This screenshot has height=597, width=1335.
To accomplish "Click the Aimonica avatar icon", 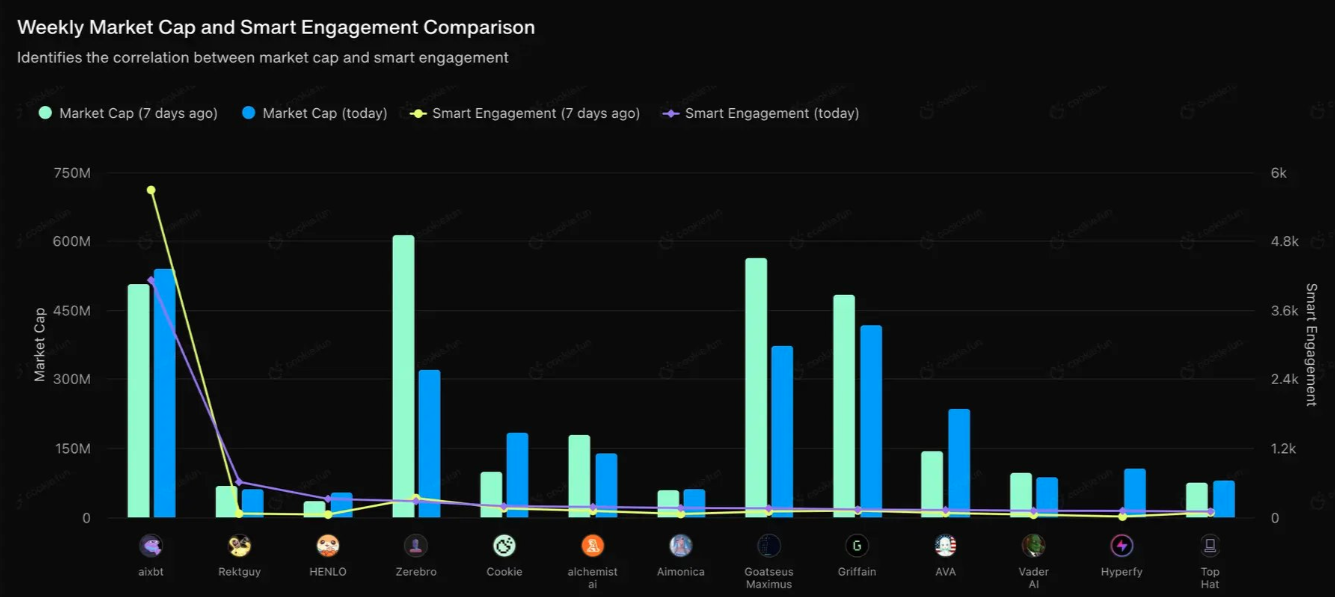I will click(x=681, y=546).
